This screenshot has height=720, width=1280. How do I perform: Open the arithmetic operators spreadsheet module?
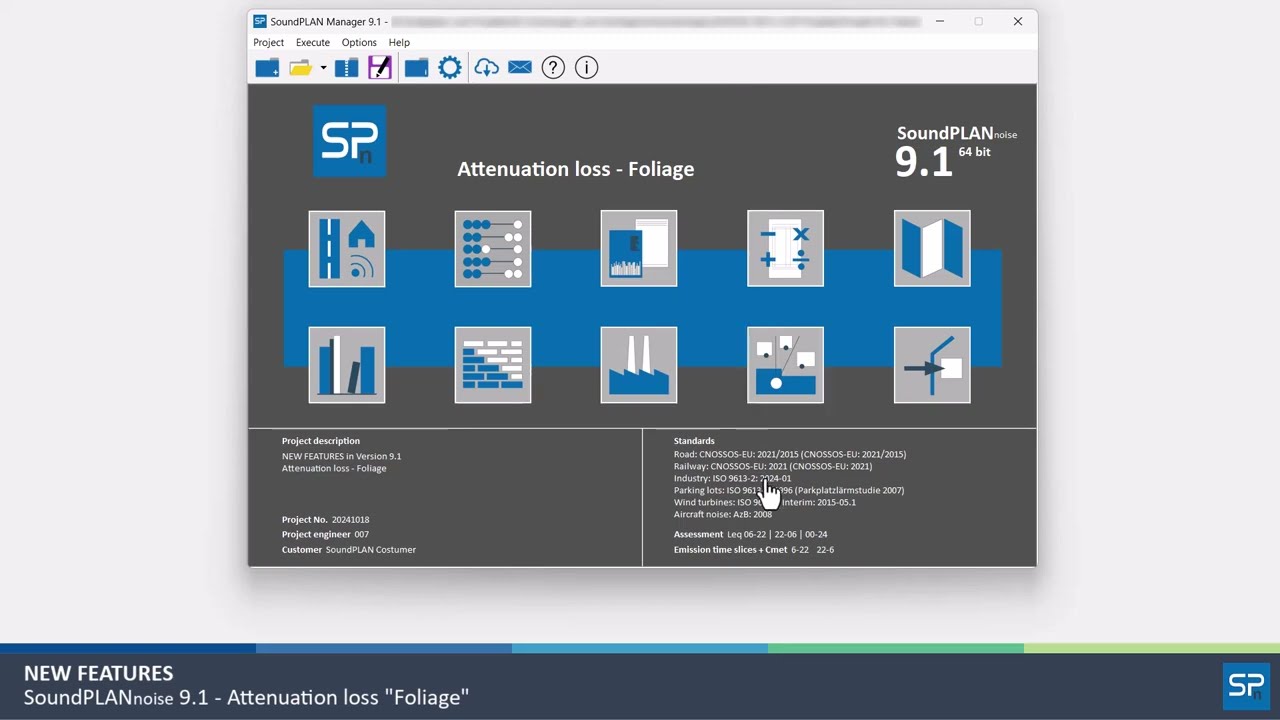click(x=786, y=249)
